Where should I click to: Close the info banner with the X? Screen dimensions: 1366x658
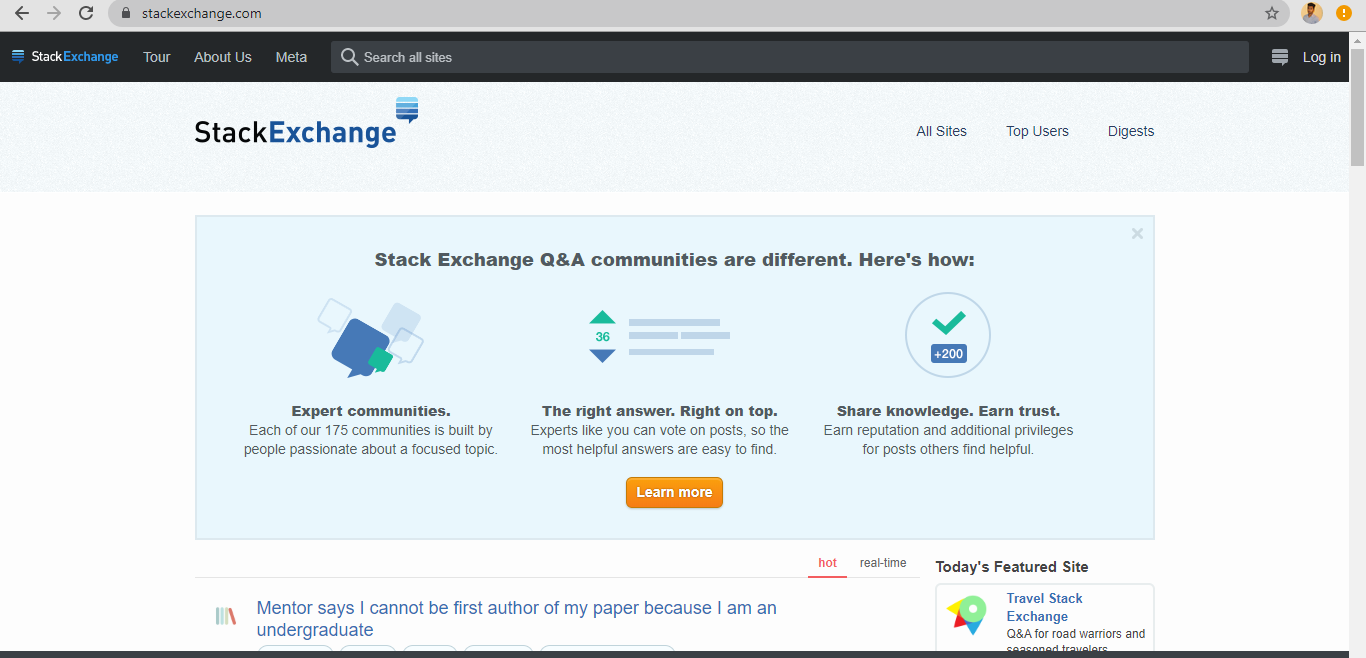(x=1137, y=233)
